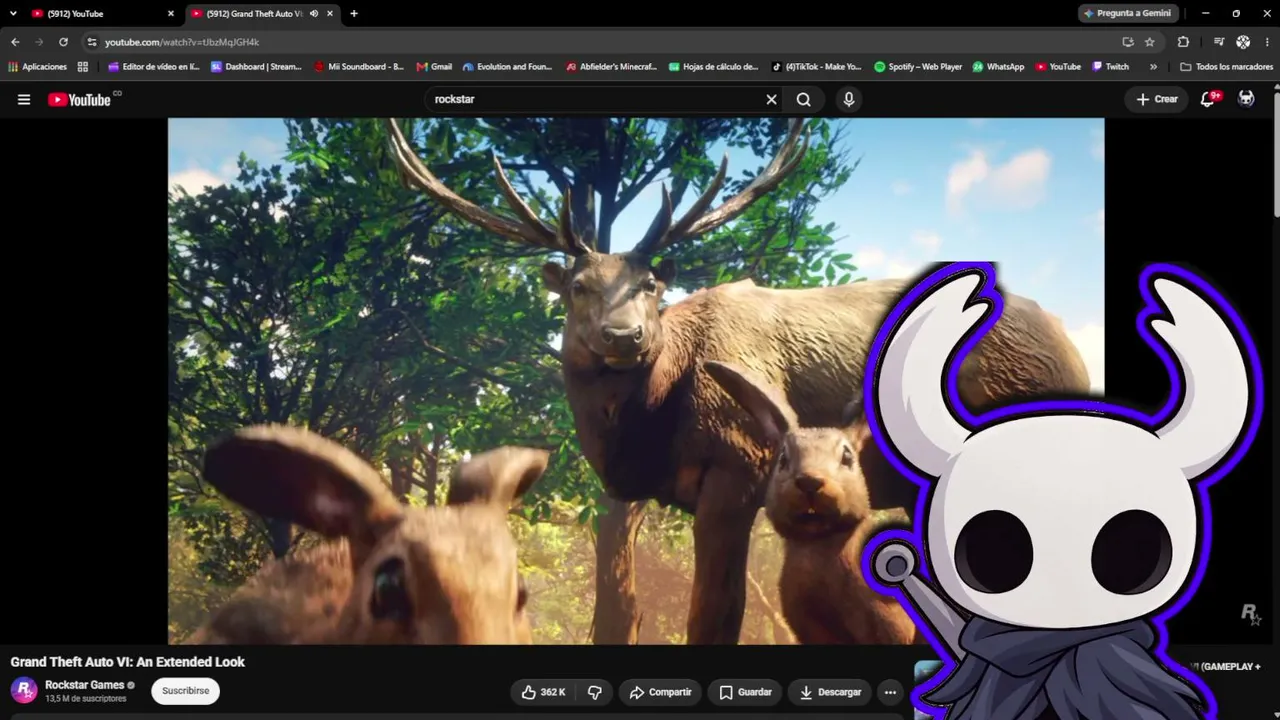Mute the Grand Theft Auto tab audio
Screen dimensions: 1280x720
[314, 14]
